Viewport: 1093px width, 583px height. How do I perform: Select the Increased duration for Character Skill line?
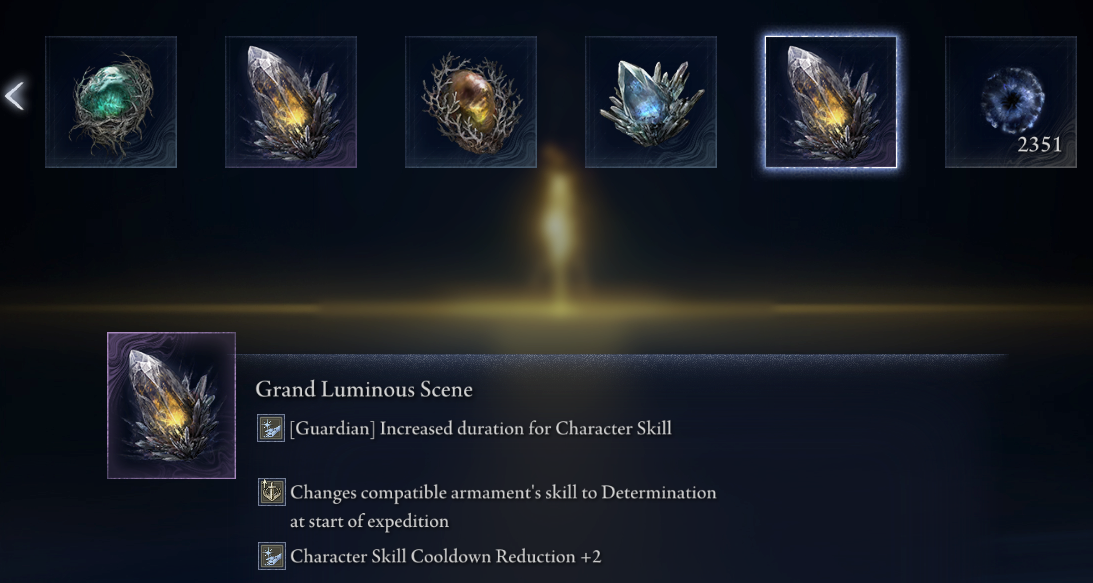pos(481,428)
